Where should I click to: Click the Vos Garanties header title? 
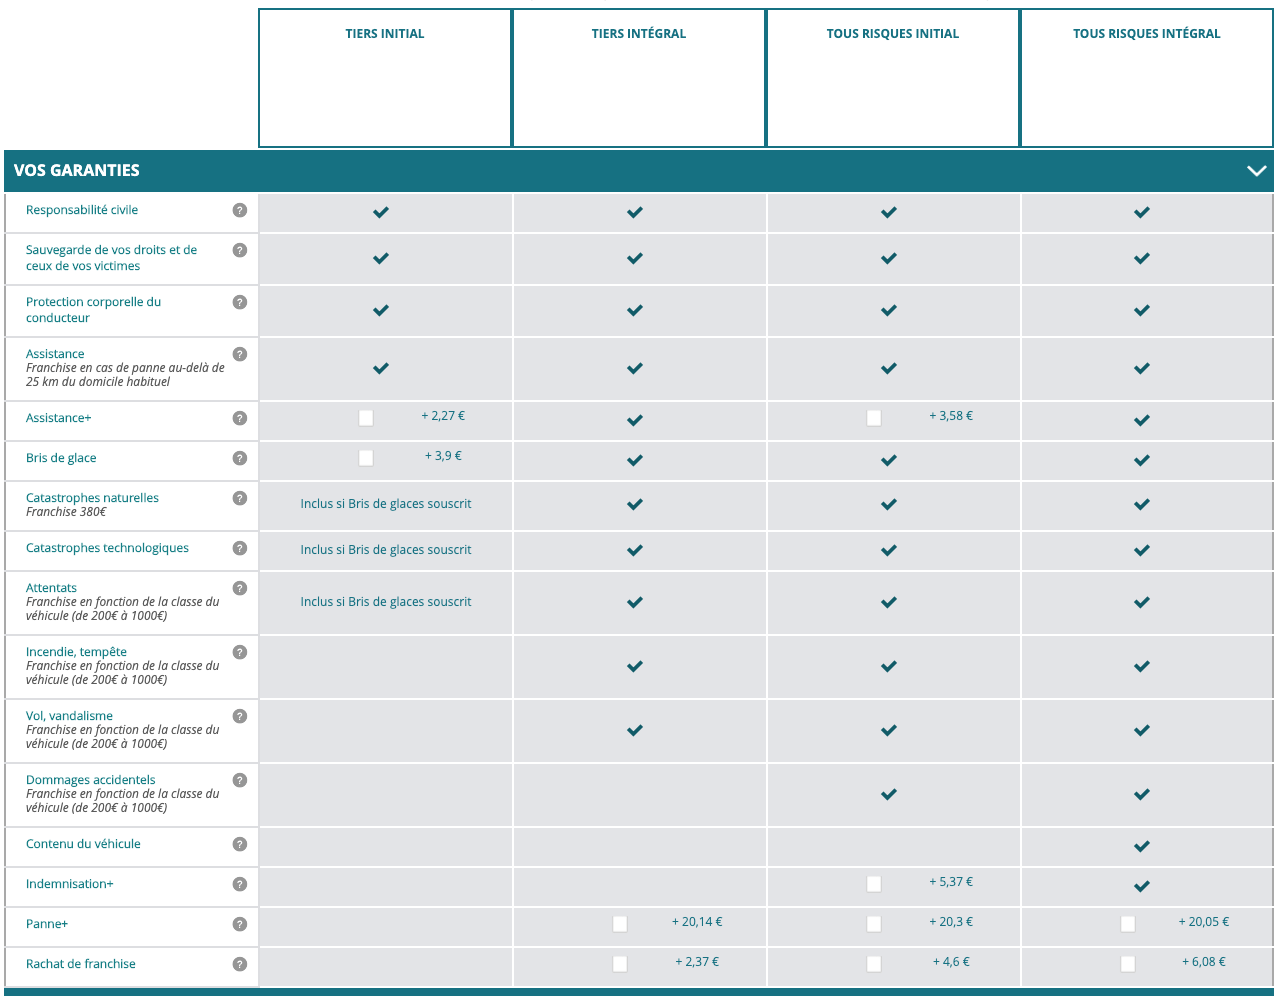pyautogui.click(x=77, y=171)
